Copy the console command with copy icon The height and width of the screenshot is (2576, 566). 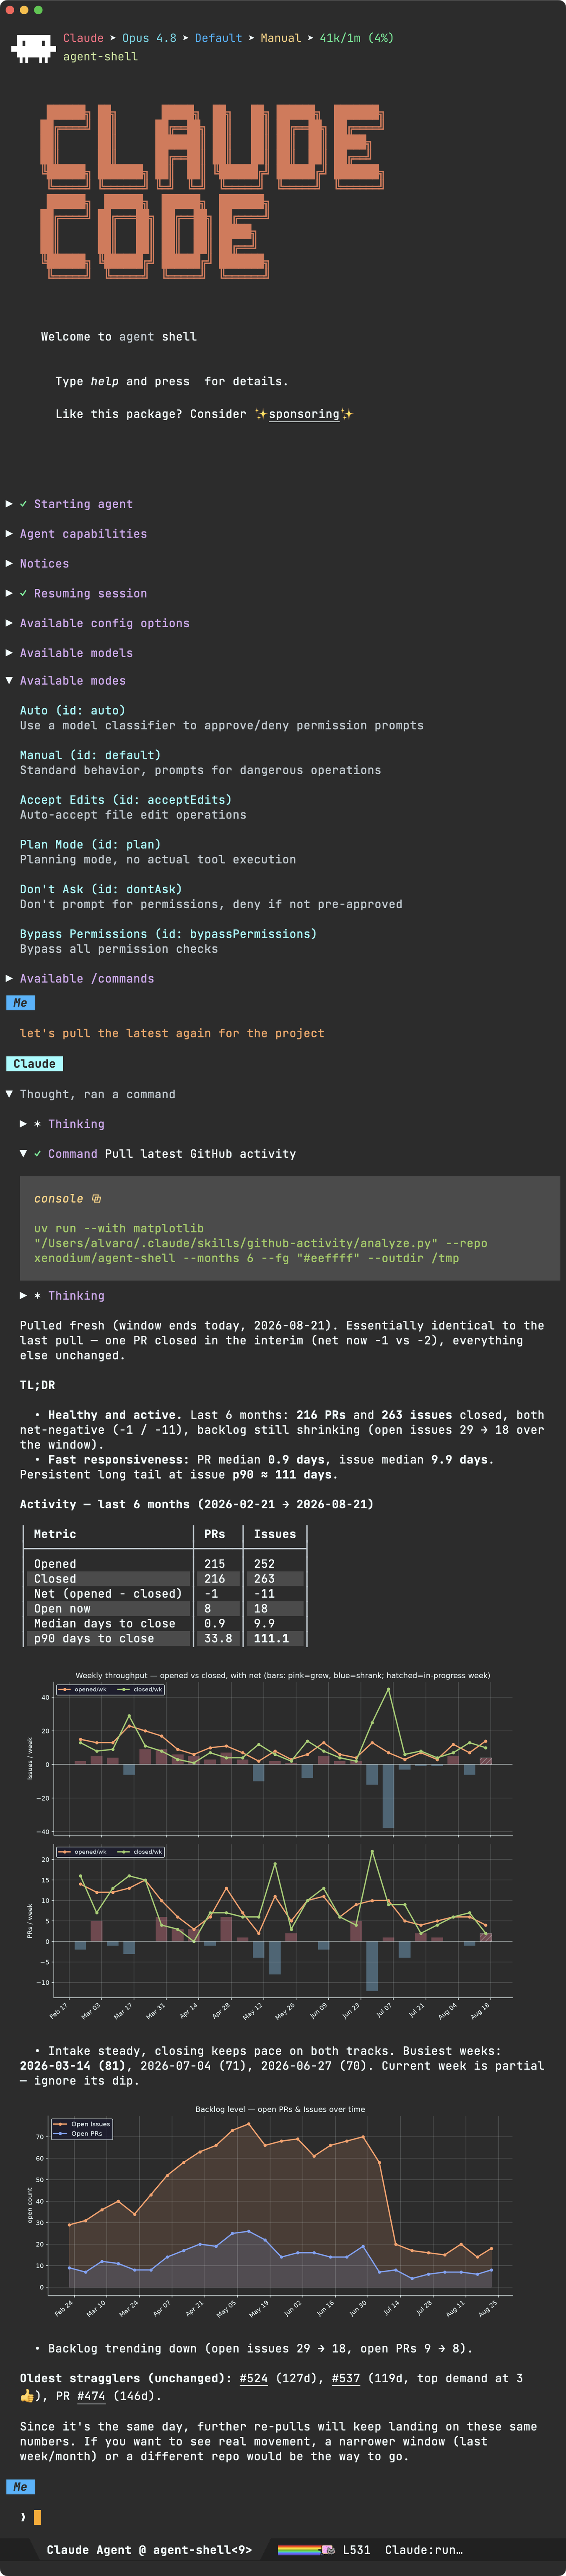96,1198
